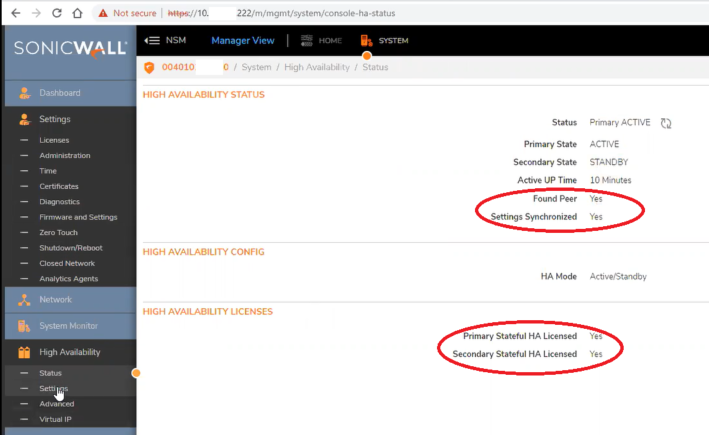Click the browser address bar URL
This screenshot has width=709, height=435.
(x=300, y=13)
